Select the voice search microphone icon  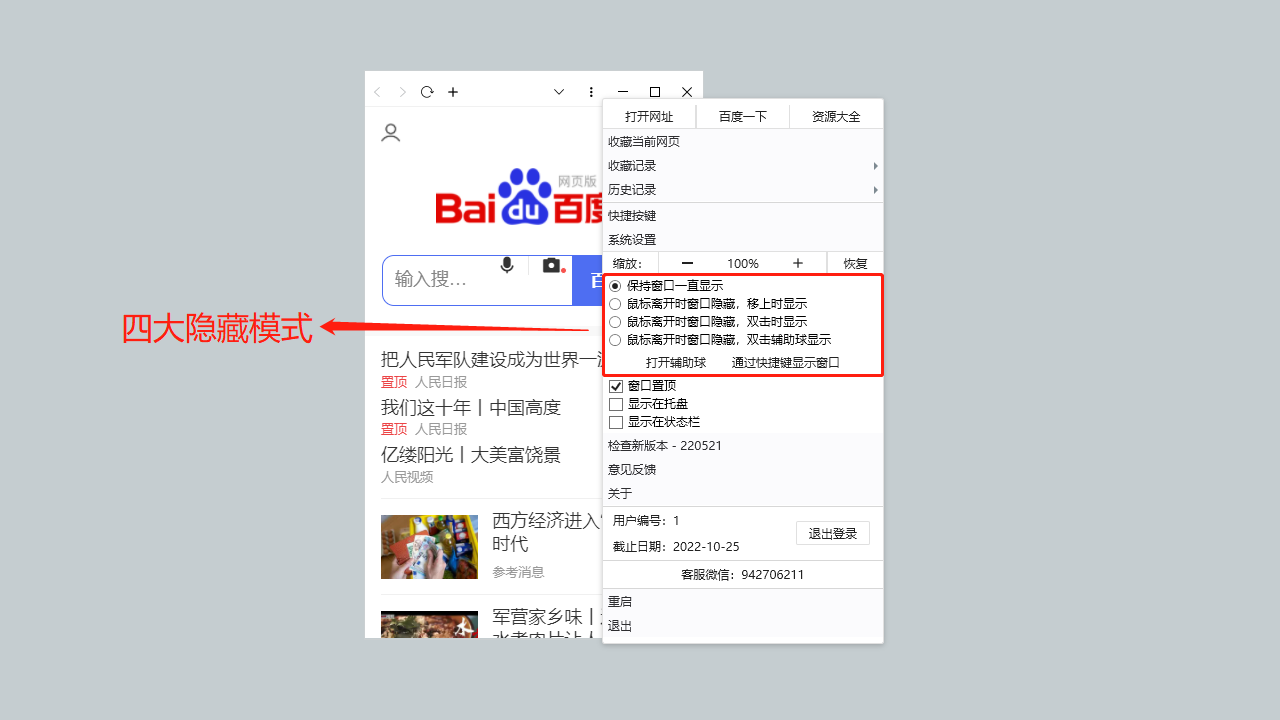(506, 265)
